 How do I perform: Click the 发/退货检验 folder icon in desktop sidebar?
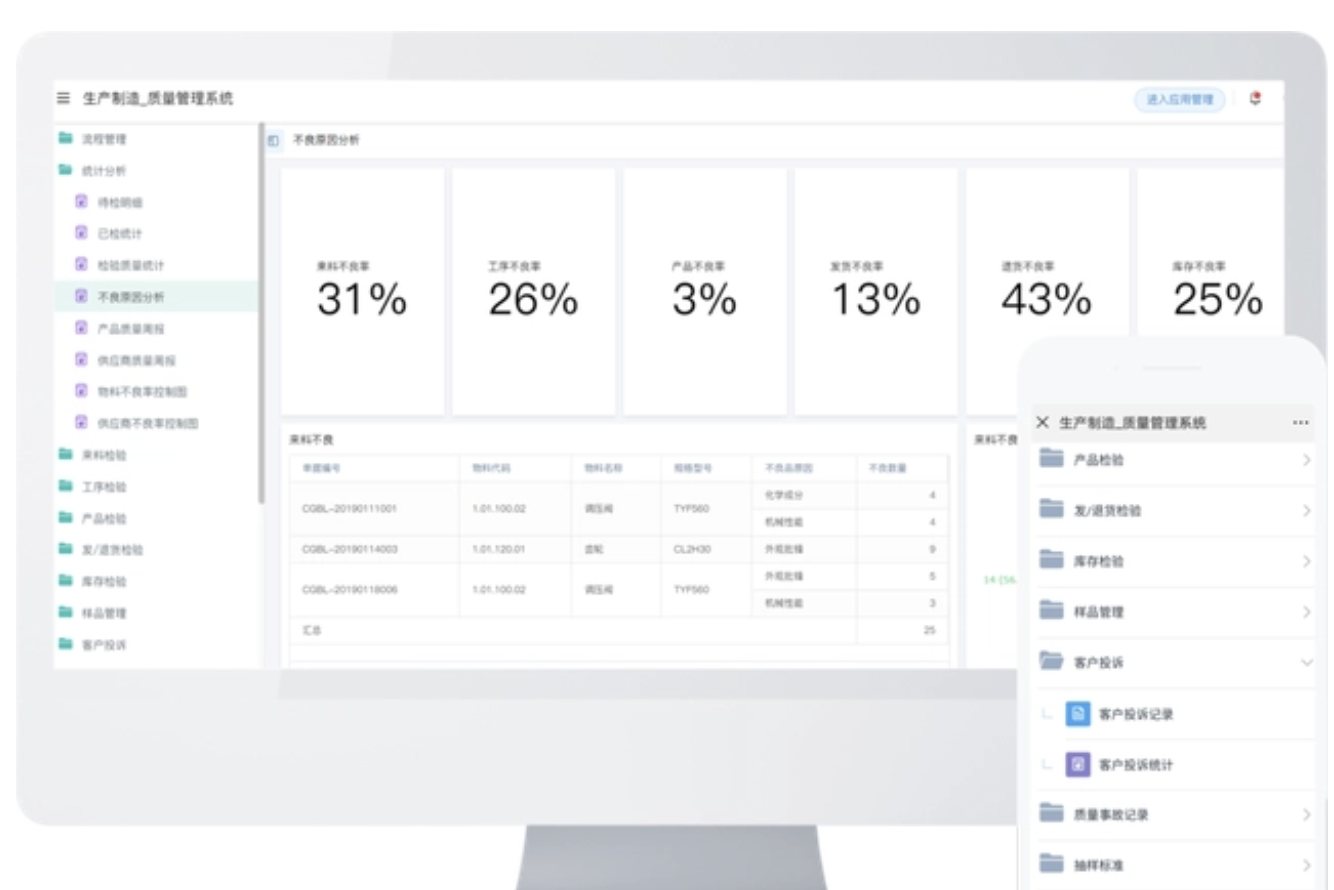(65, 549)
